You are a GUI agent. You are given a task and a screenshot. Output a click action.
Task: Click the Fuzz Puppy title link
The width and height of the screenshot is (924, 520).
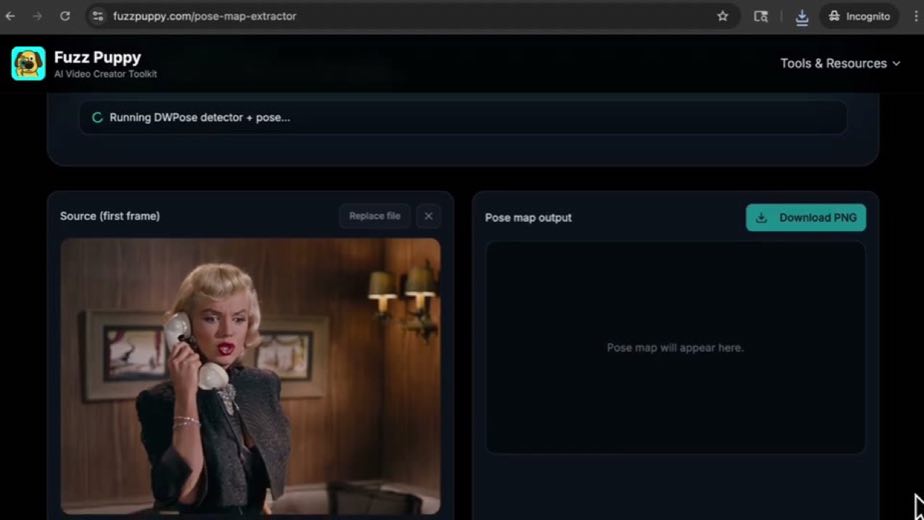[98, 58]
